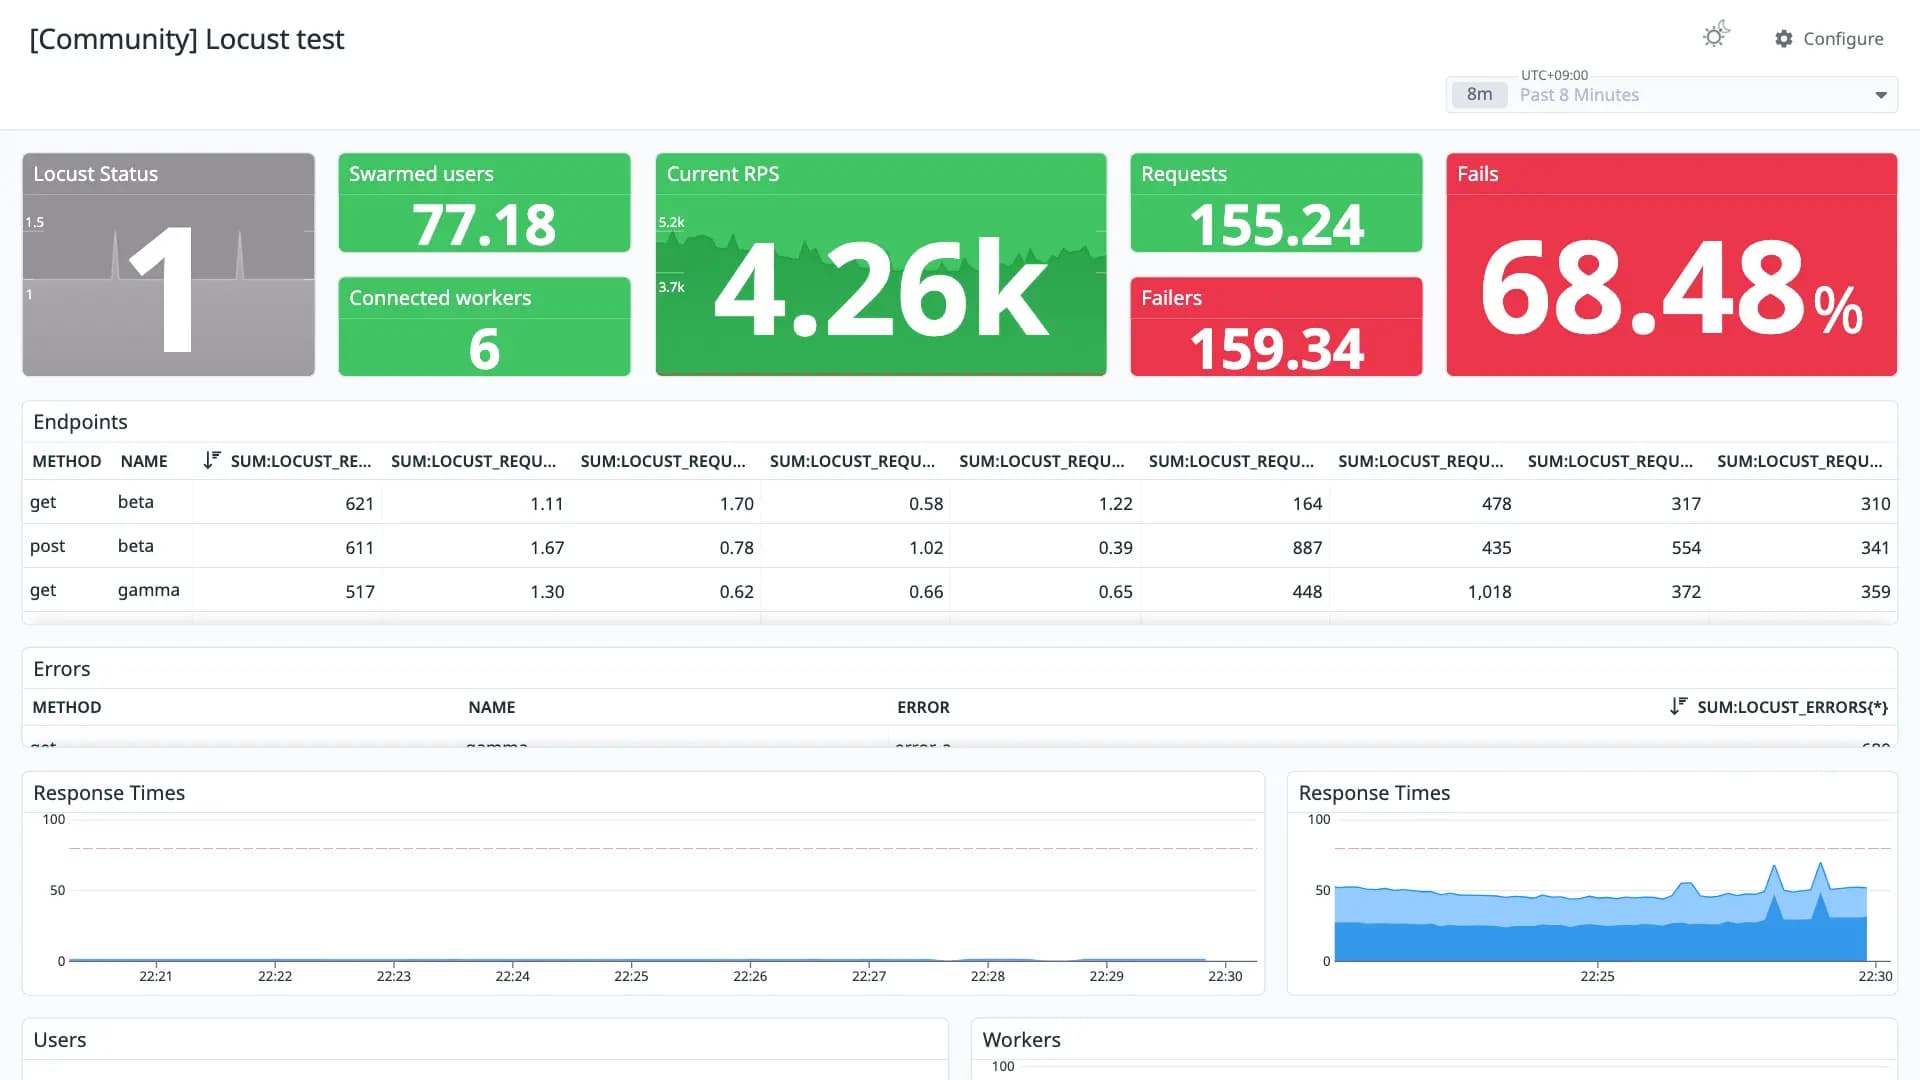This screenshot has width=1920, height=1080.
Task: Click the sort icon beside SUM:LOCUST_ERRORS header
Action: [x=1678, y=707]
